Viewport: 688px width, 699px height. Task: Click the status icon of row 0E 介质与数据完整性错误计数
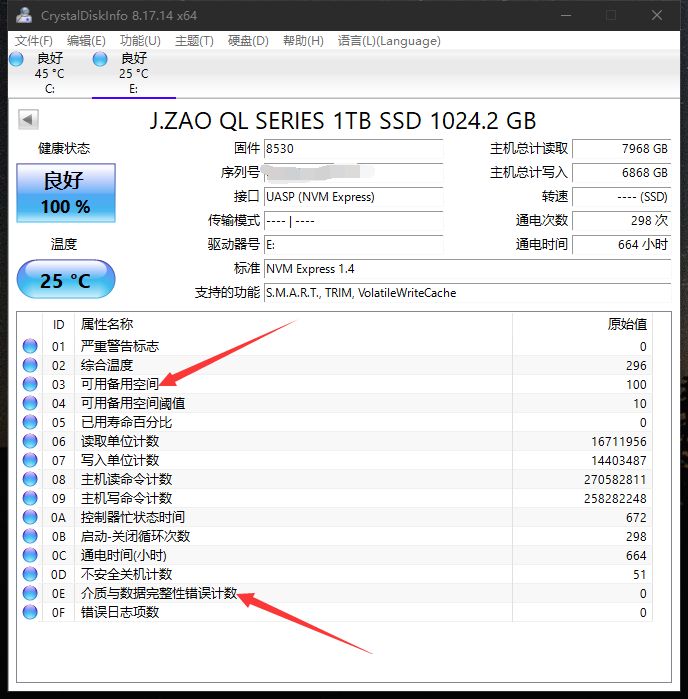click(30, 593)
